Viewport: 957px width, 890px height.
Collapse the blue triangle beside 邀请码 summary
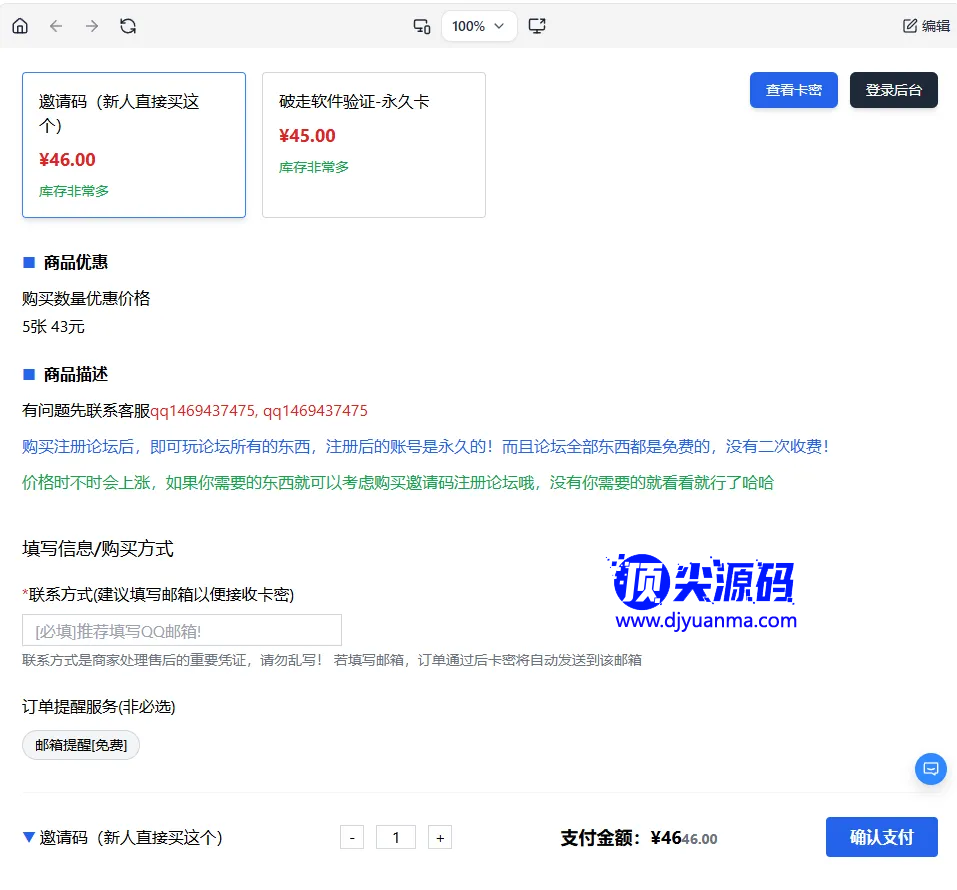[x=29, y=837]
